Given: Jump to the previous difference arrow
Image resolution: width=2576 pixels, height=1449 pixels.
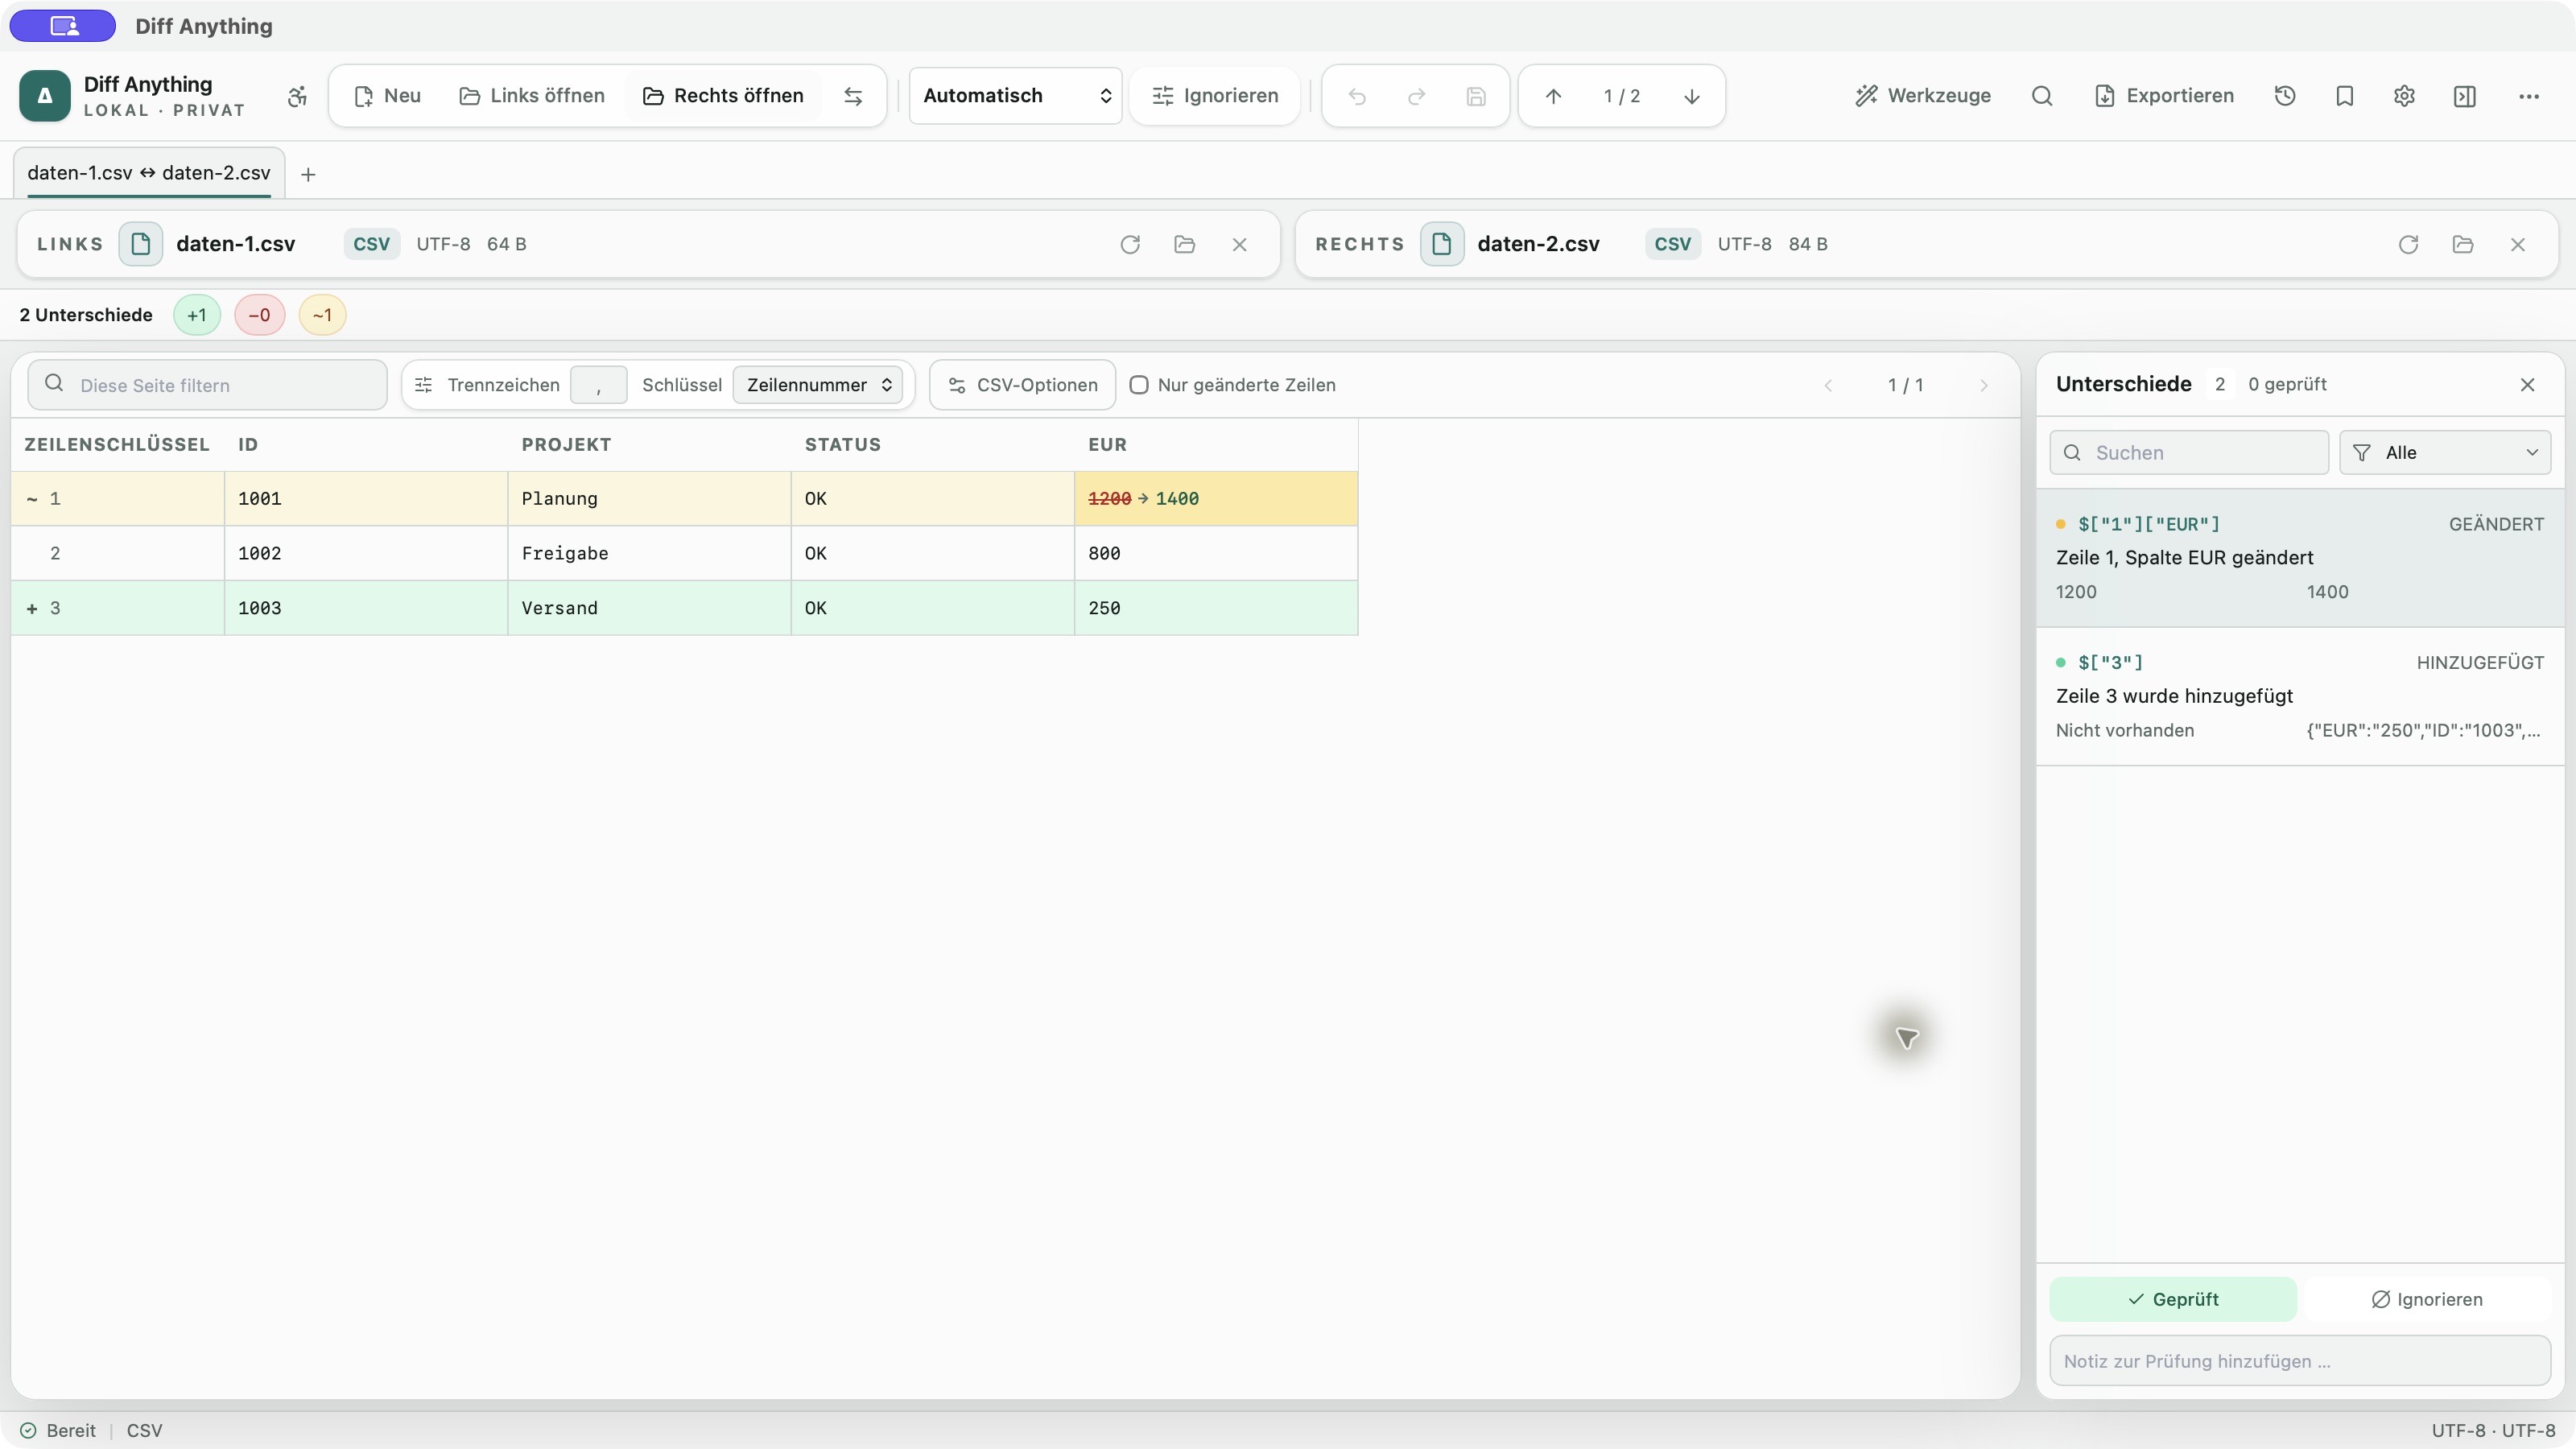Looking at the screenshot, I should 1553,96.
